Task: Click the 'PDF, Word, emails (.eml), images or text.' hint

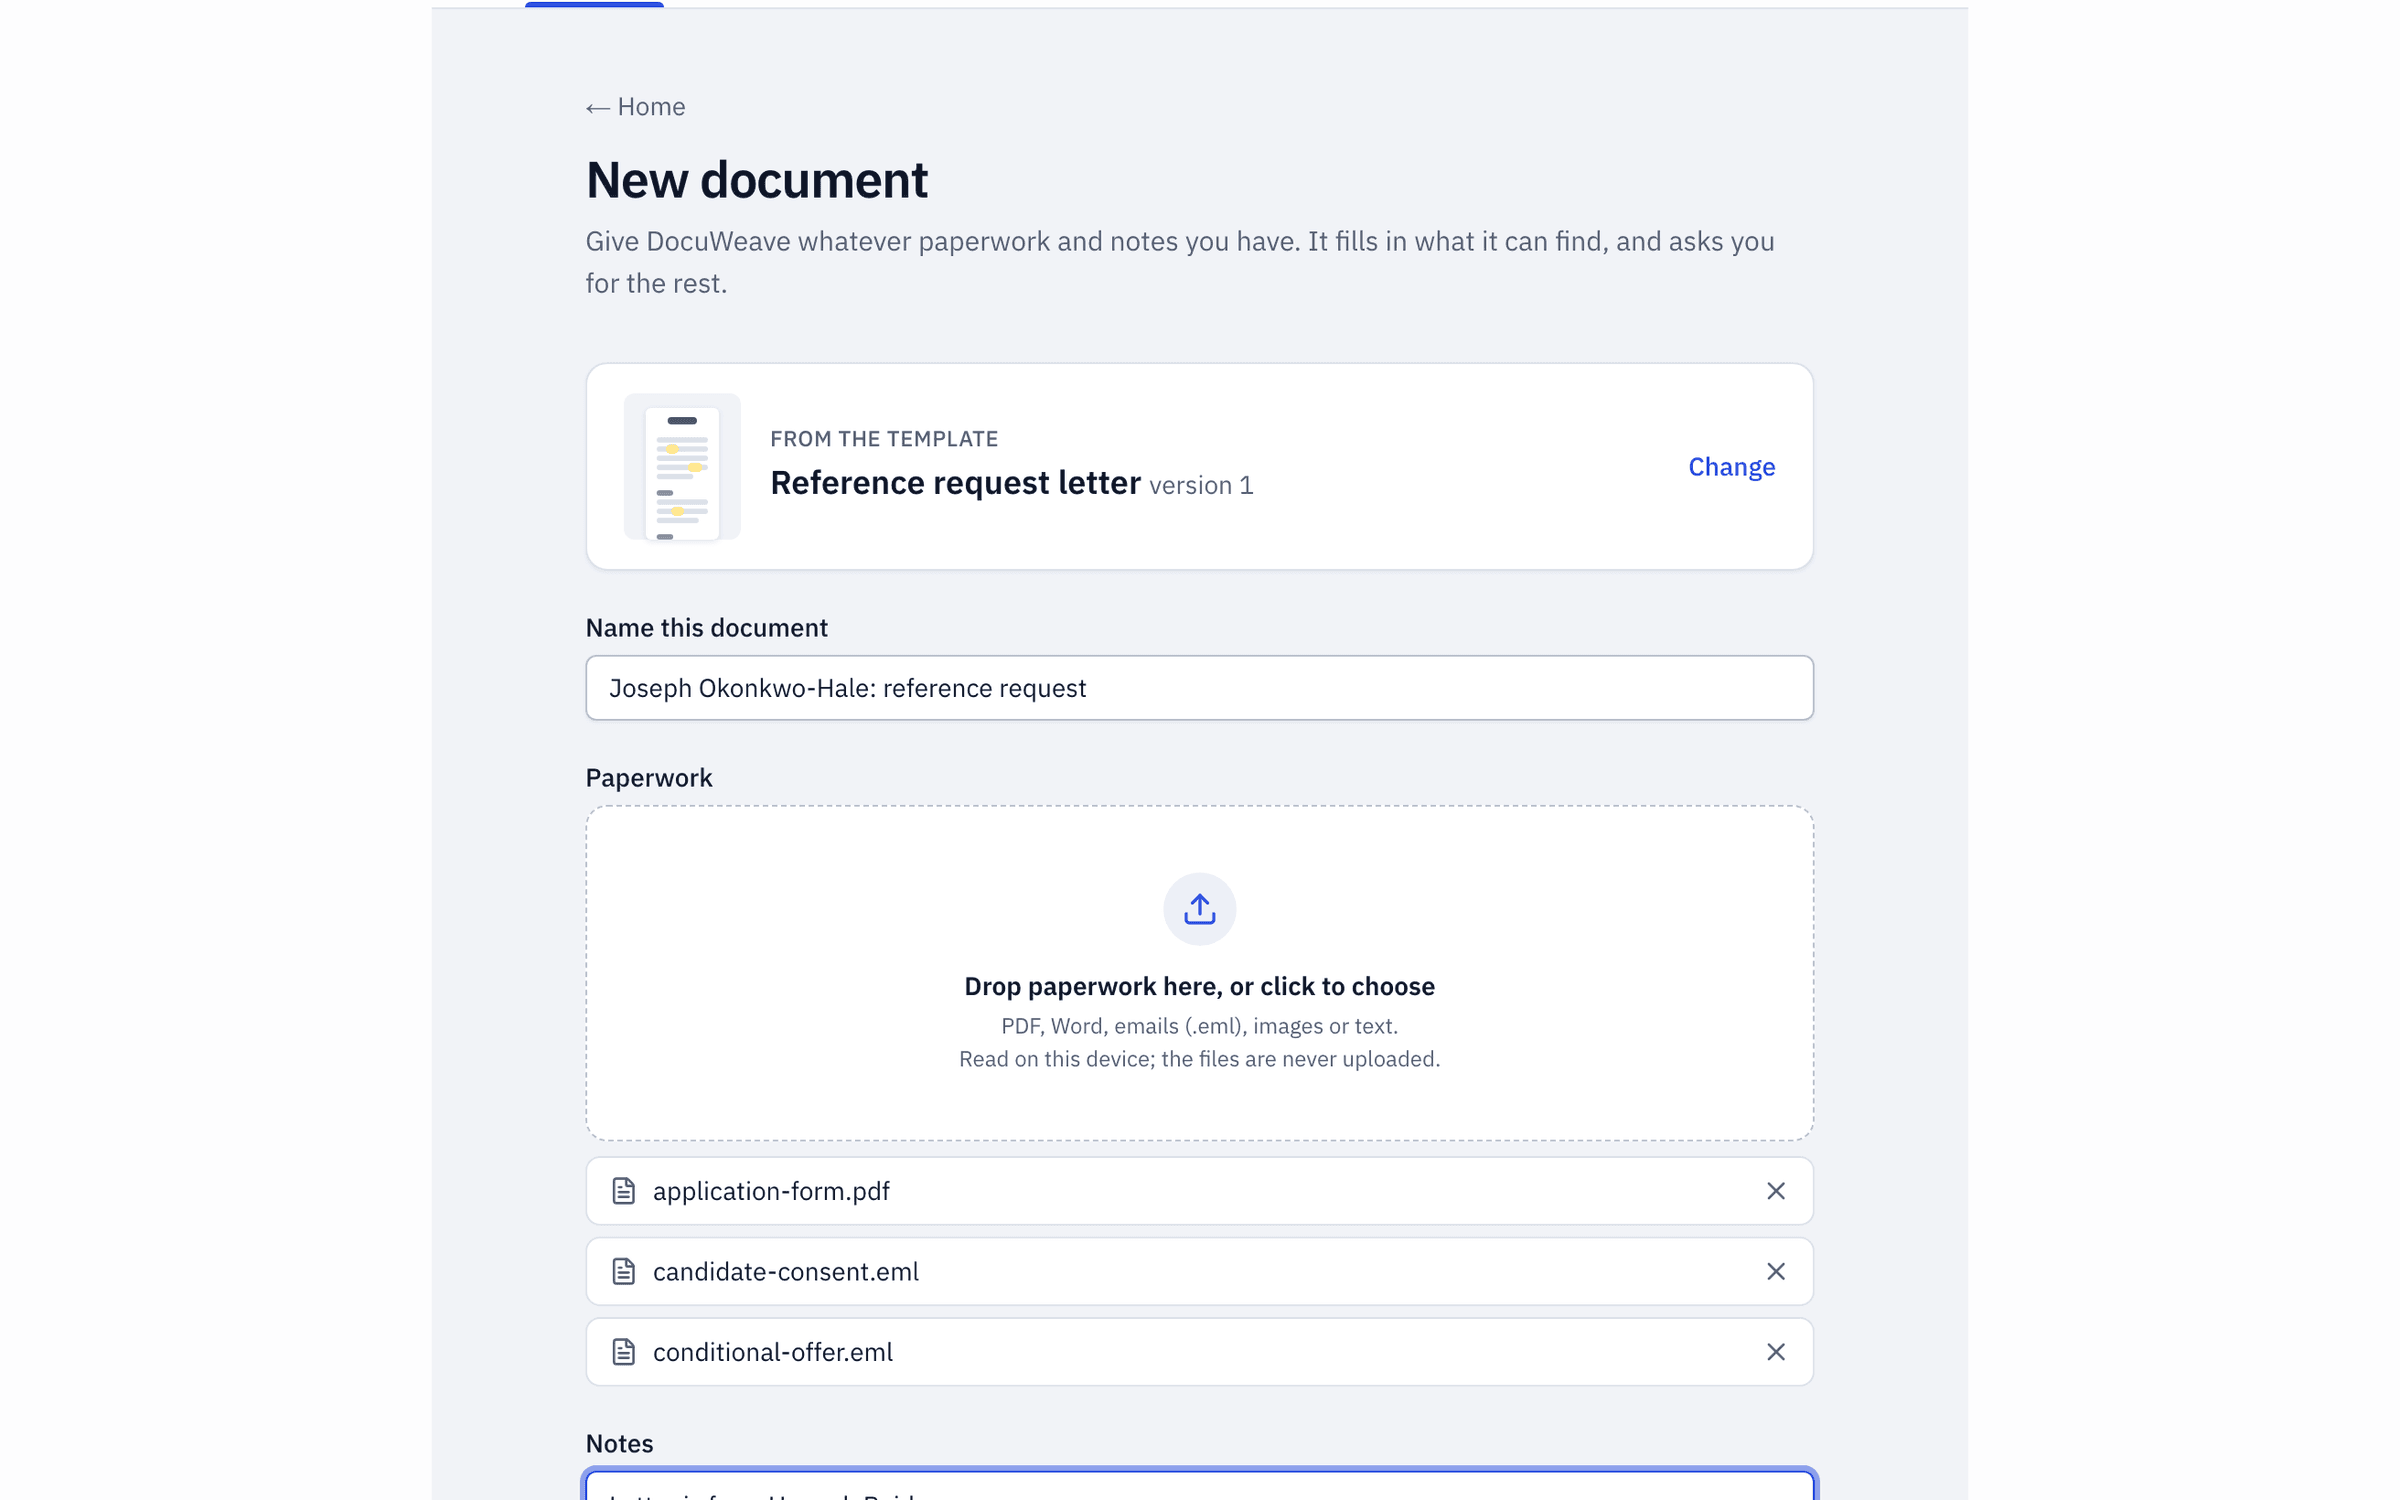Action: [x=1199, y=1026]
